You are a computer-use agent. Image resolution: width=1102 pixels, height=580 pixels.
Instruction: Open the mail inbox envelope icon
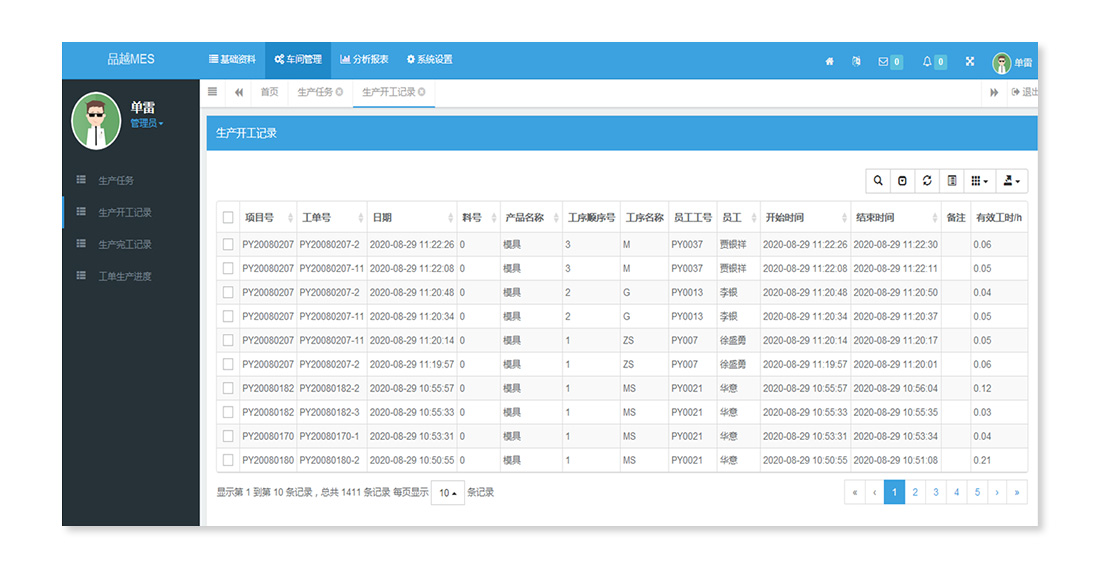point(883,61)
